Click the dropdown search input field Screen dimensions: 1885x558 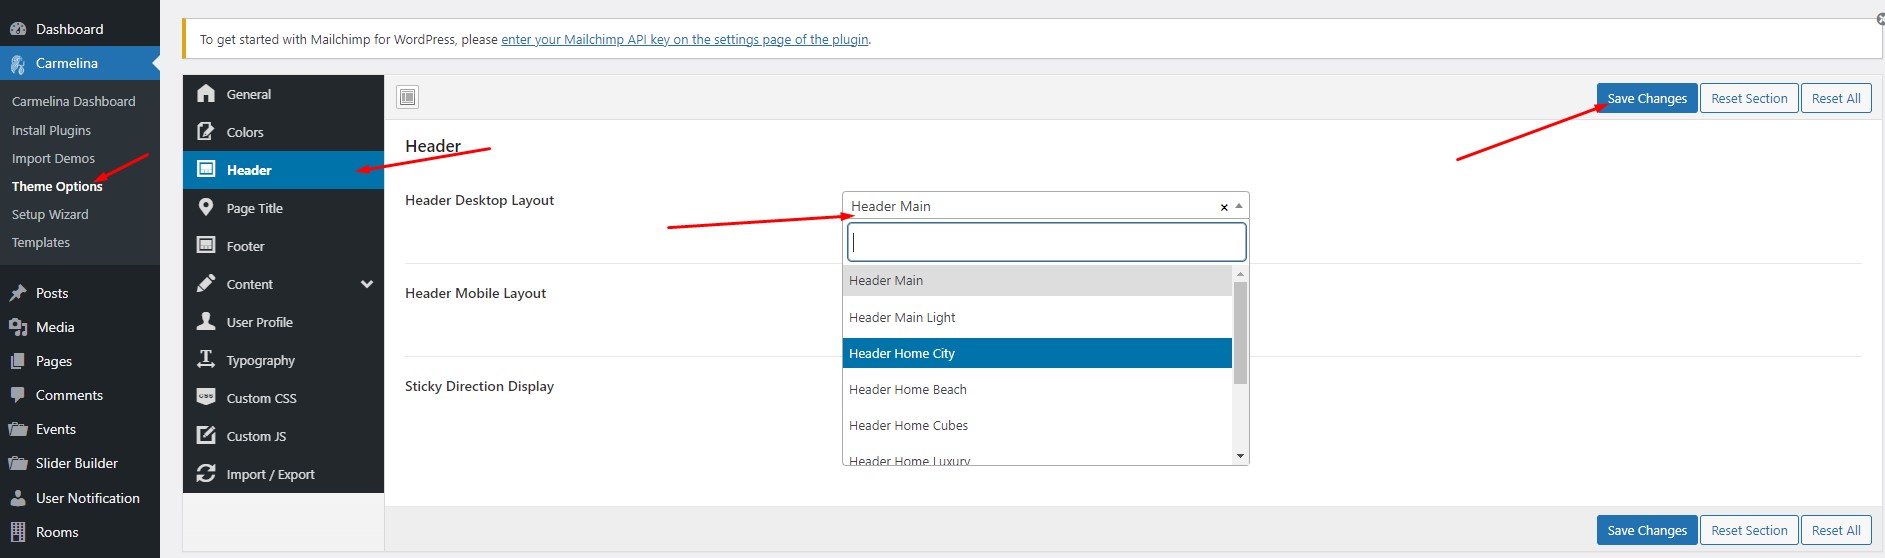tap(1046, 242)
